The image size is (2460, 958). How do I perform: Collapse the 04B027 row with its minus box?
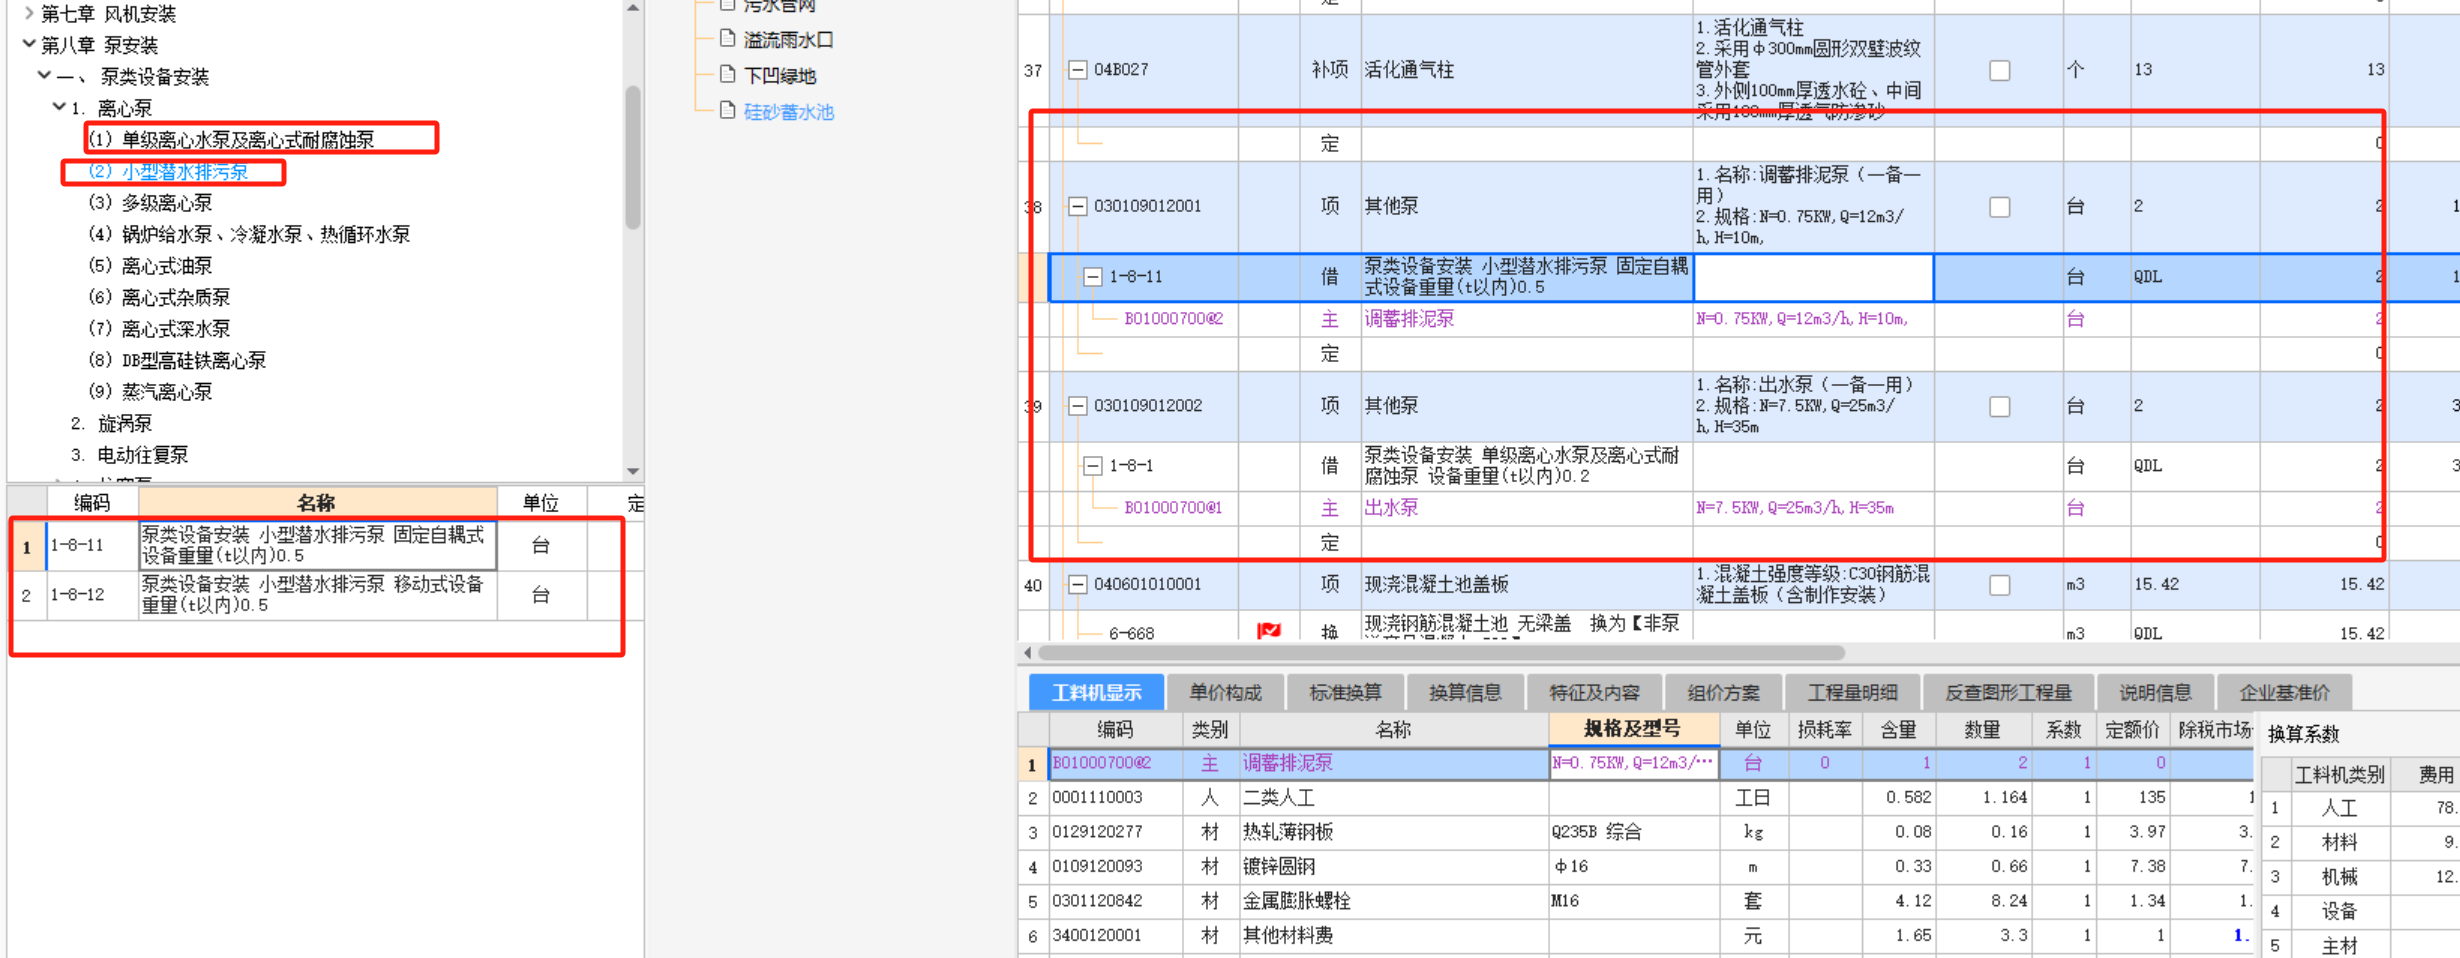point(1077,70)
